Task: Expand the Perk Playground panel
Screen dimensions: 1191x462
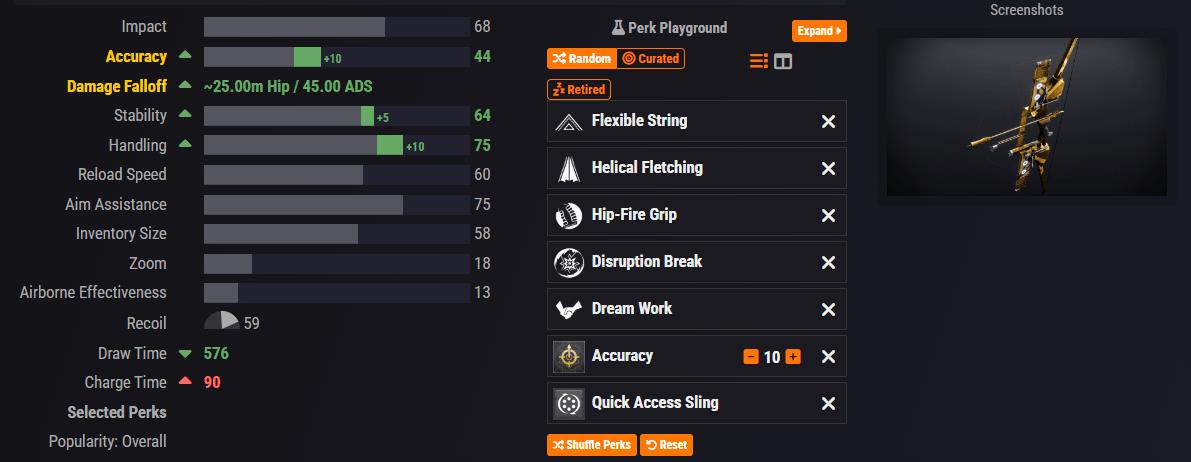Action: 819,31
